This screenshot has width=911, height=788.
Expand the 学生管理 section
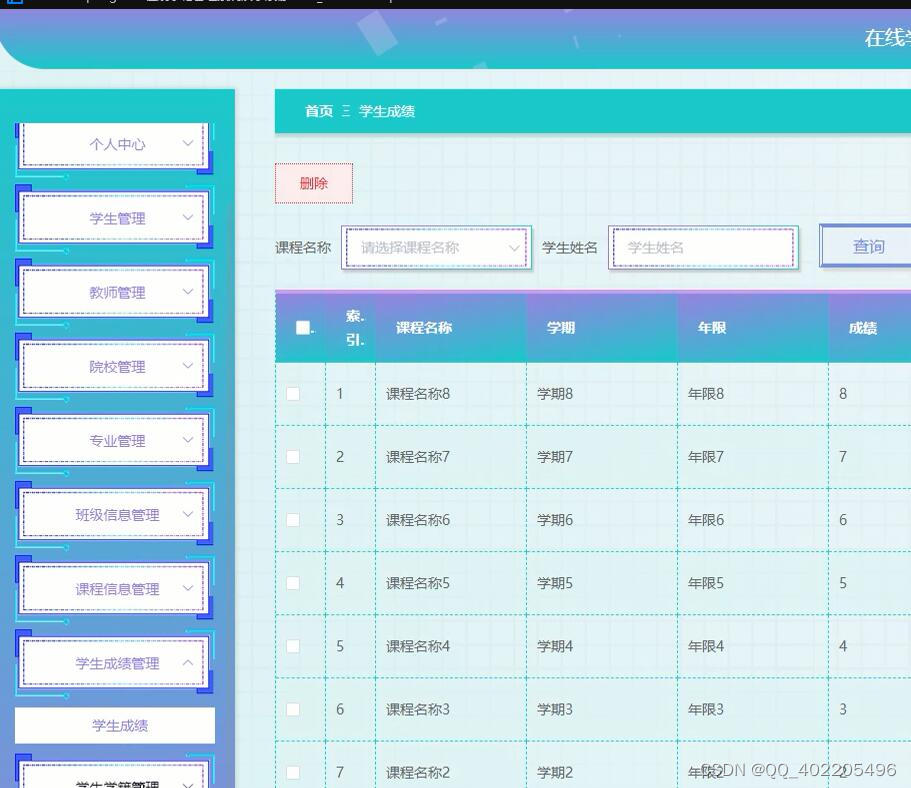(112, 218)
